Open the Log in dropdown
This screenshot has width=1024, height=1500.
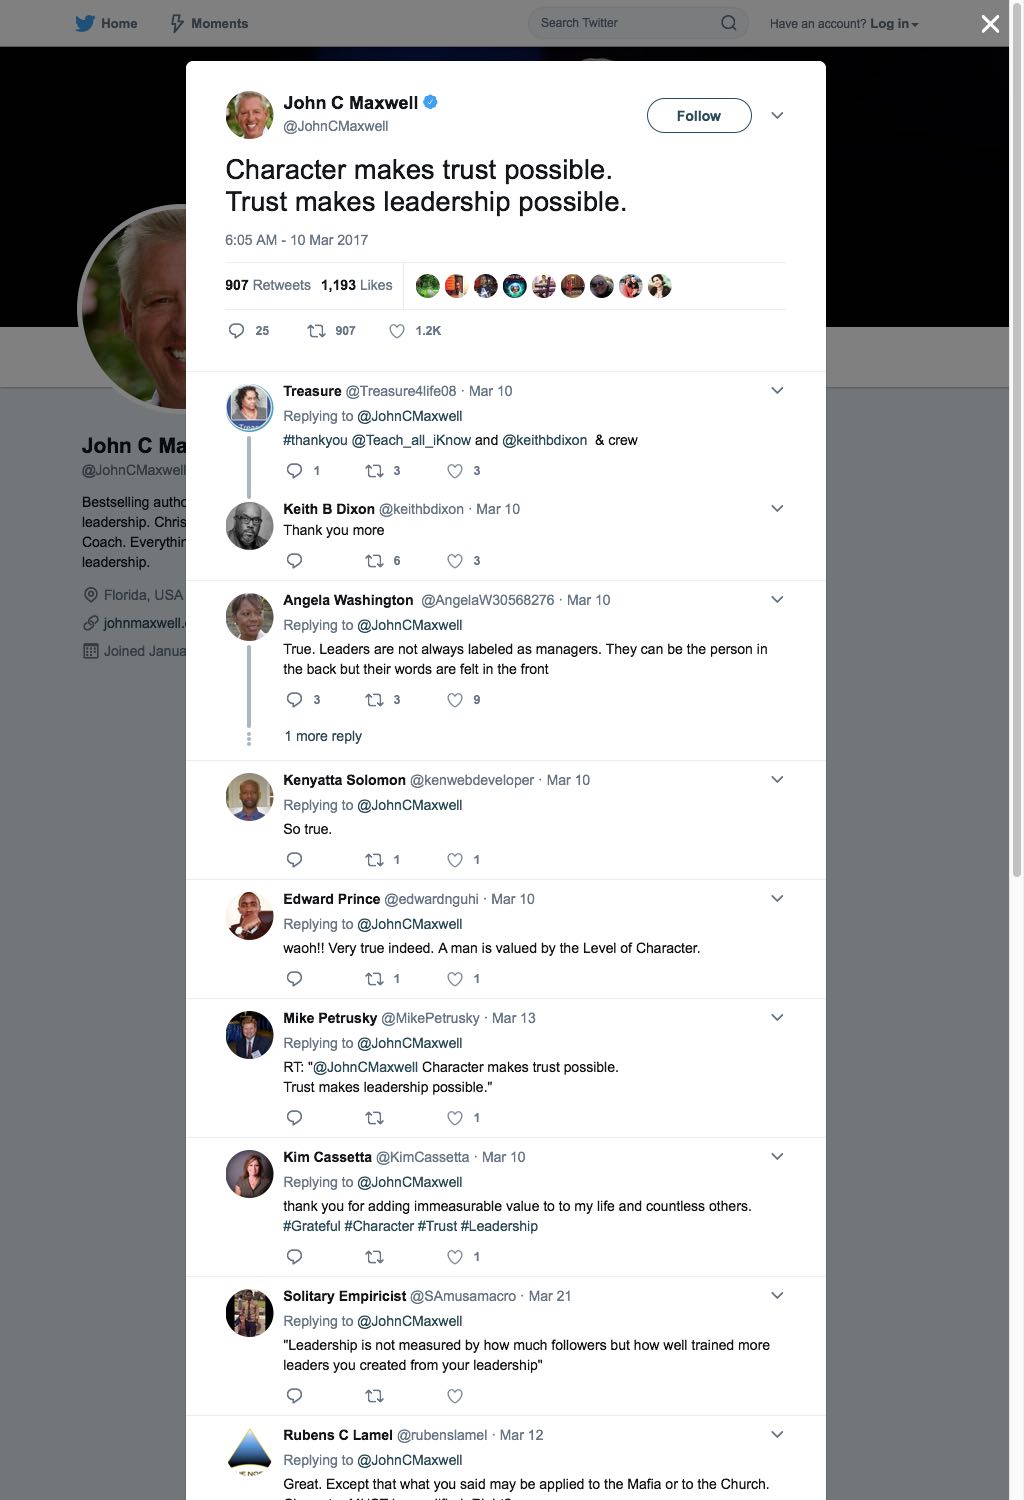[x=894, y=24]
